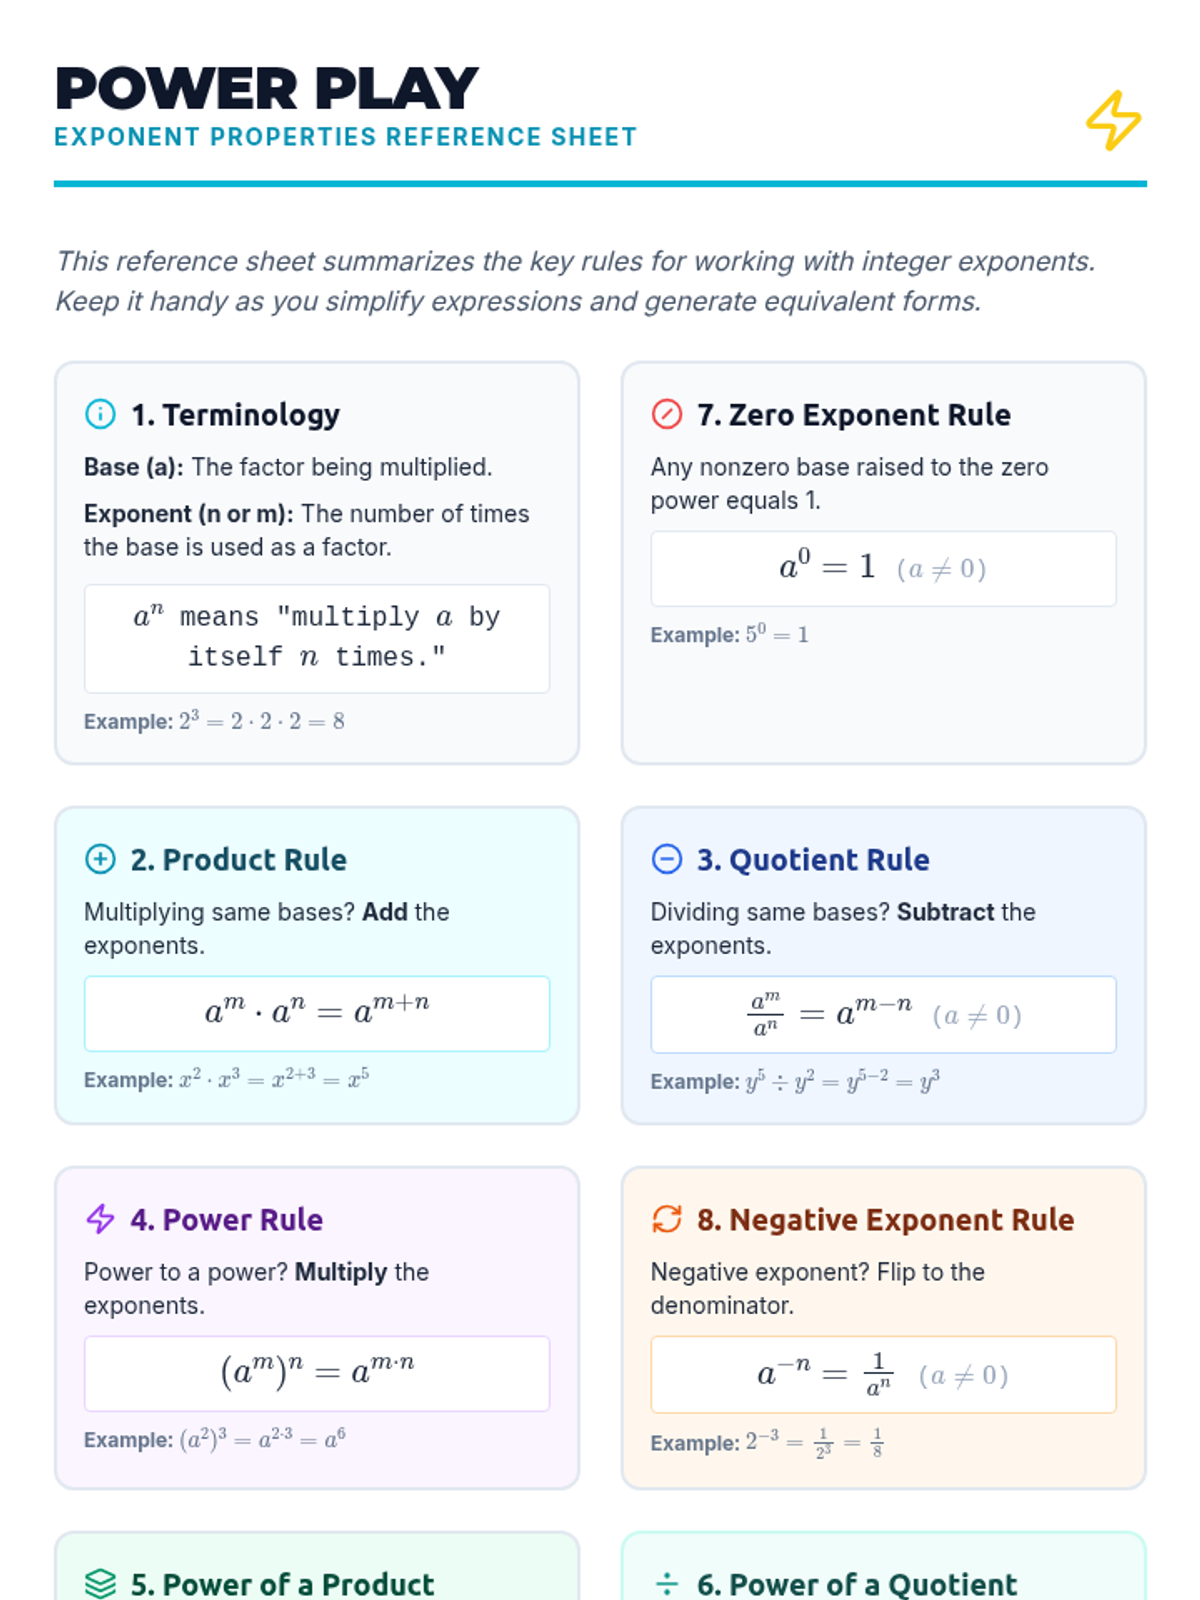Click the red slashed-circle Zero Exponent icon
This screenshot has width=1200, height=1600.
pos(667,414)
